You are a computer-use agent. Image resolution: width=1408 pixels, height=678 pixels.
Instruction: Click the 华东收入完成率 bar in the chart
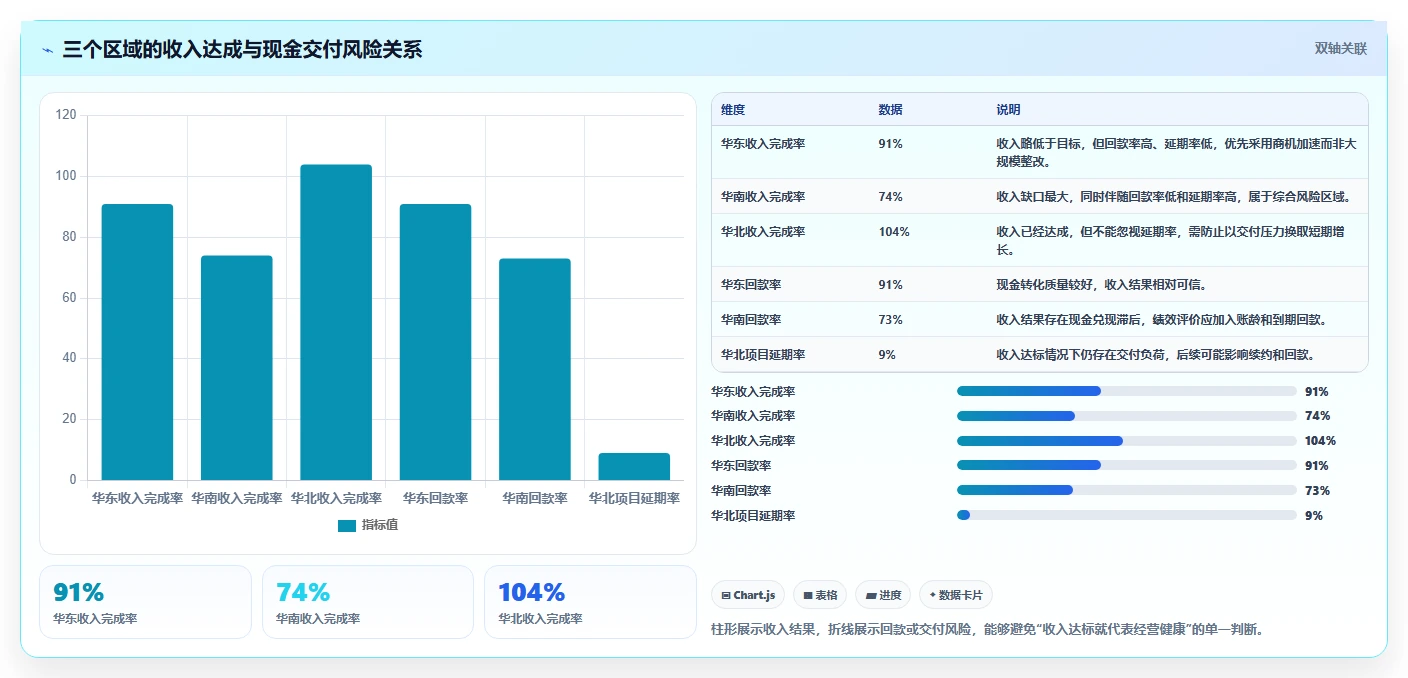[x=137, y=342]
